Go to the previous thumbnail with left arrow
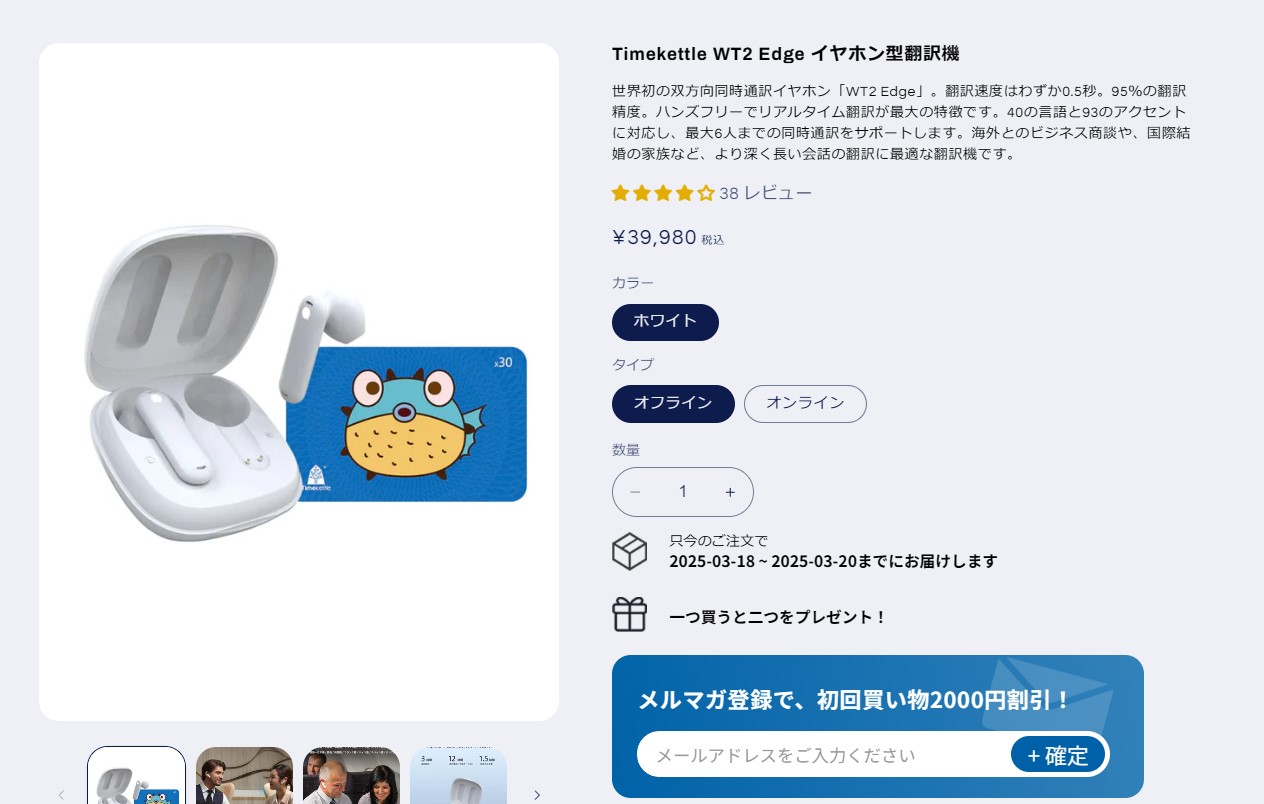Image resolution: width=1264 pixels, height=804 pixels. tap(61, 795)
